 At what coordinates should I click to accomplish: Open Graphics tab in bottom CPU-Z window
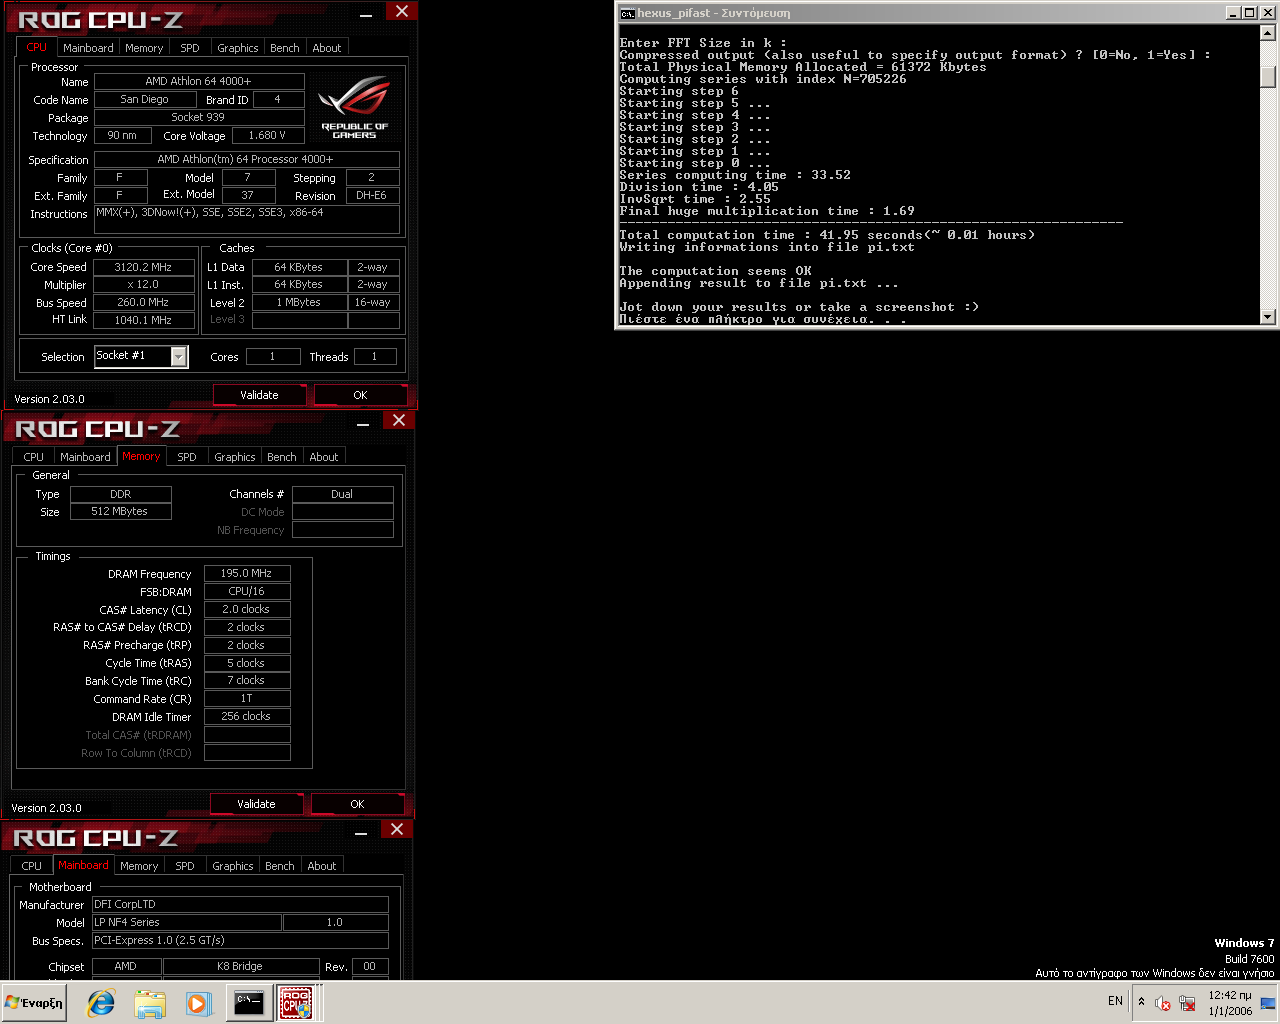tap(233, 866)
